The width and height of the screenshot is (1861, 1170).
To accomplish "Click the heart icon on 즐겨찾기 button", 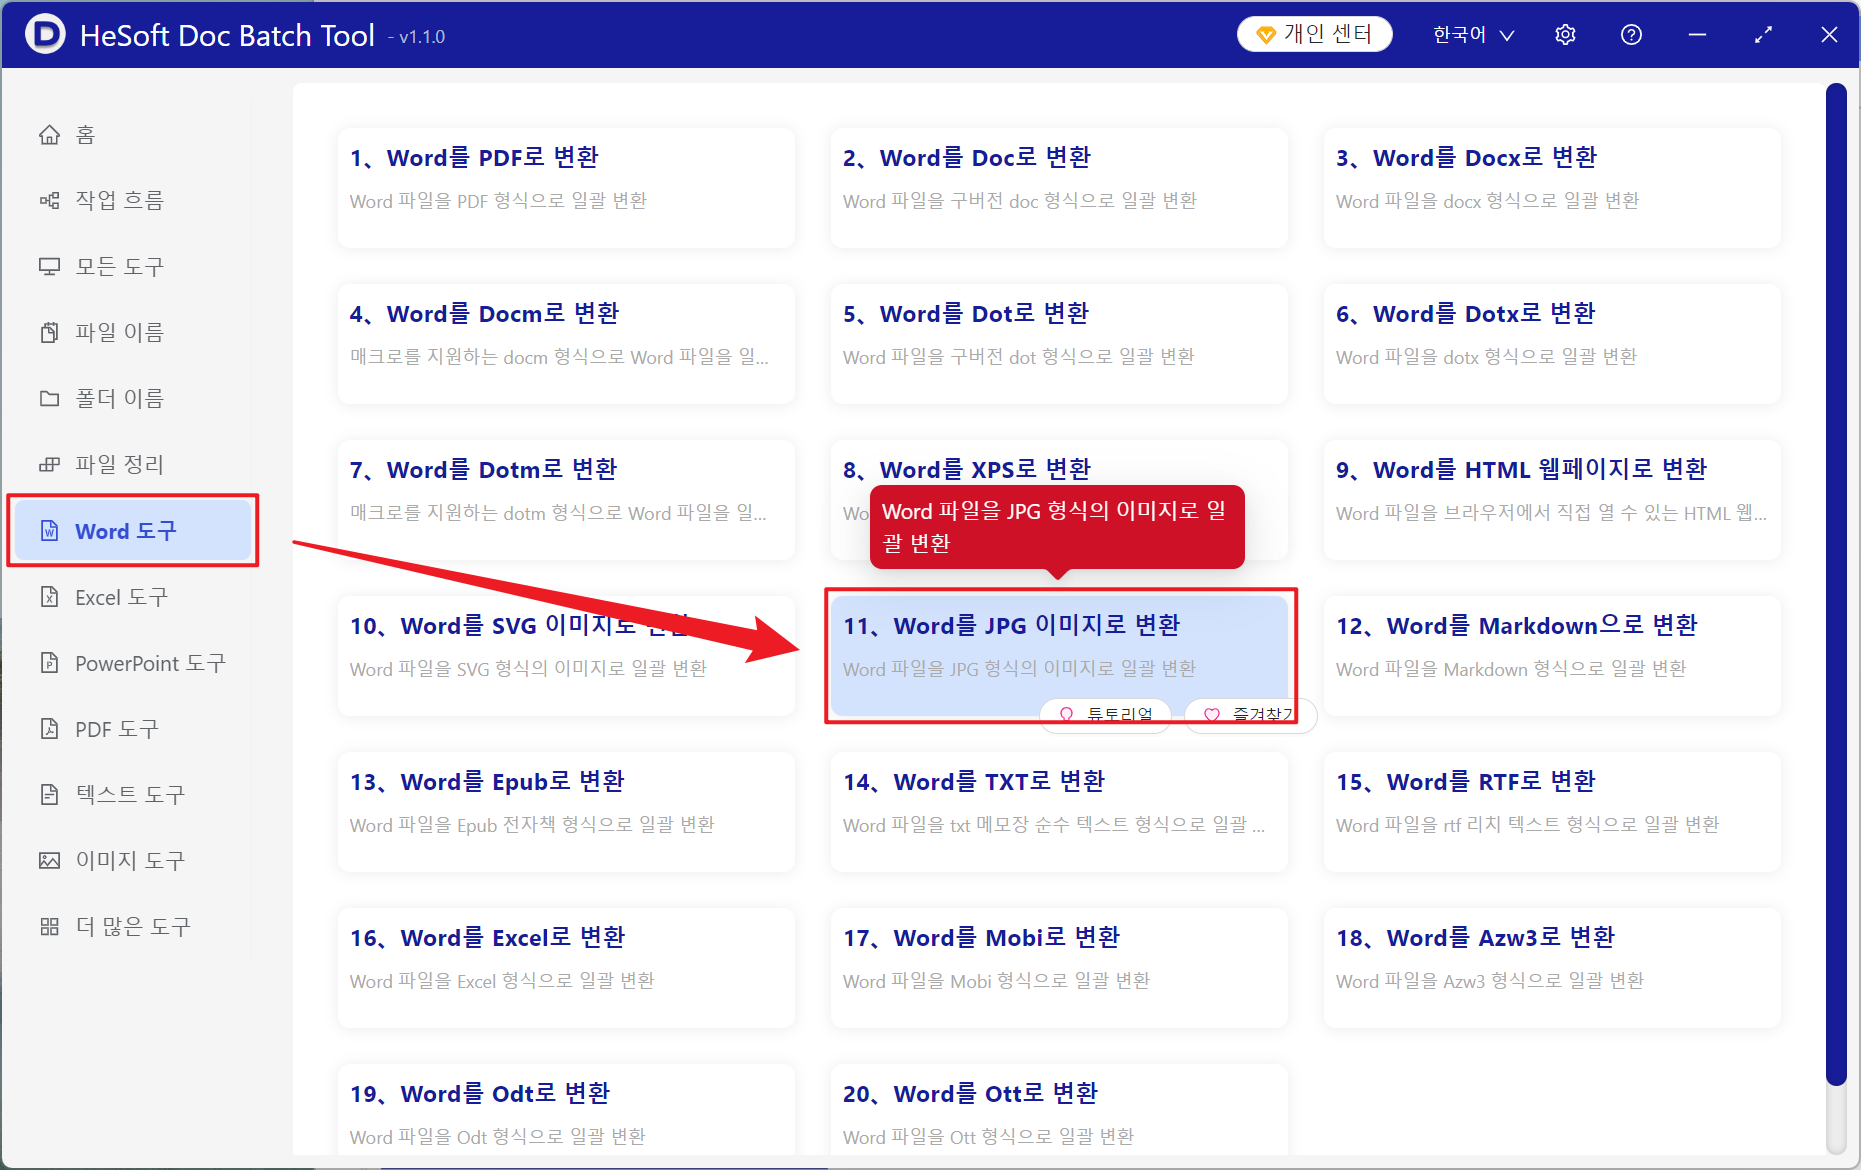I will [x=1212, y=714].
